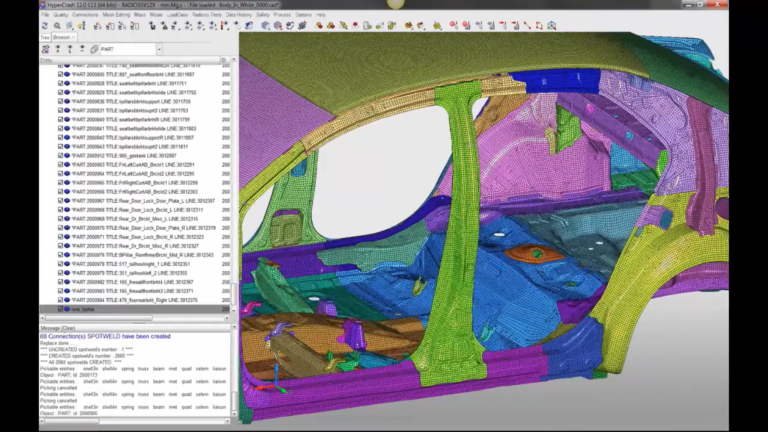
Task: Click the magnifier zoom toolbar icon
Action: [x=57, y=25]
